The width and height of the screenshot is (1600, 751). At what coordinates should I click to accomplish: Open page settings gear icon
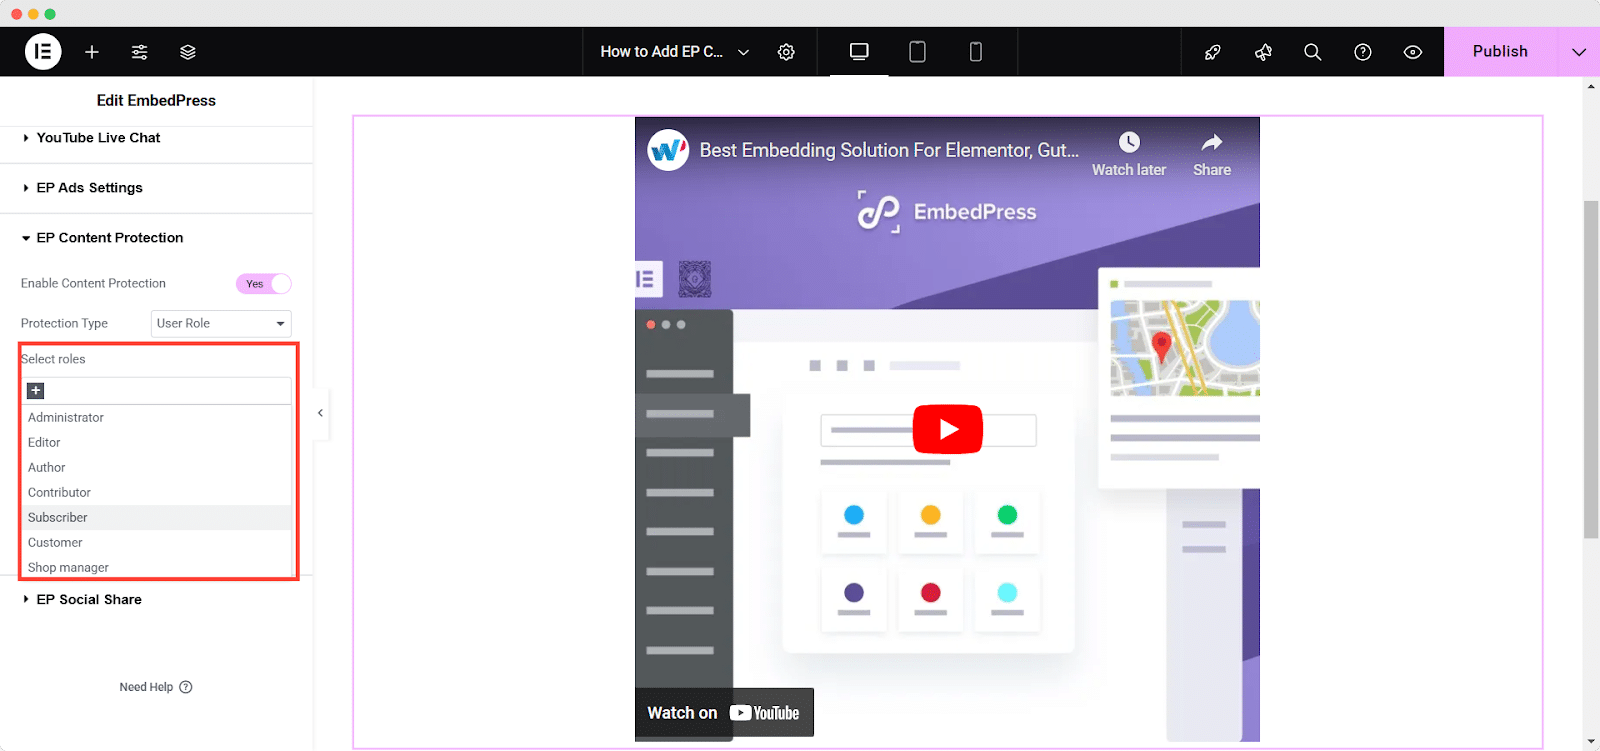[786, 52]
